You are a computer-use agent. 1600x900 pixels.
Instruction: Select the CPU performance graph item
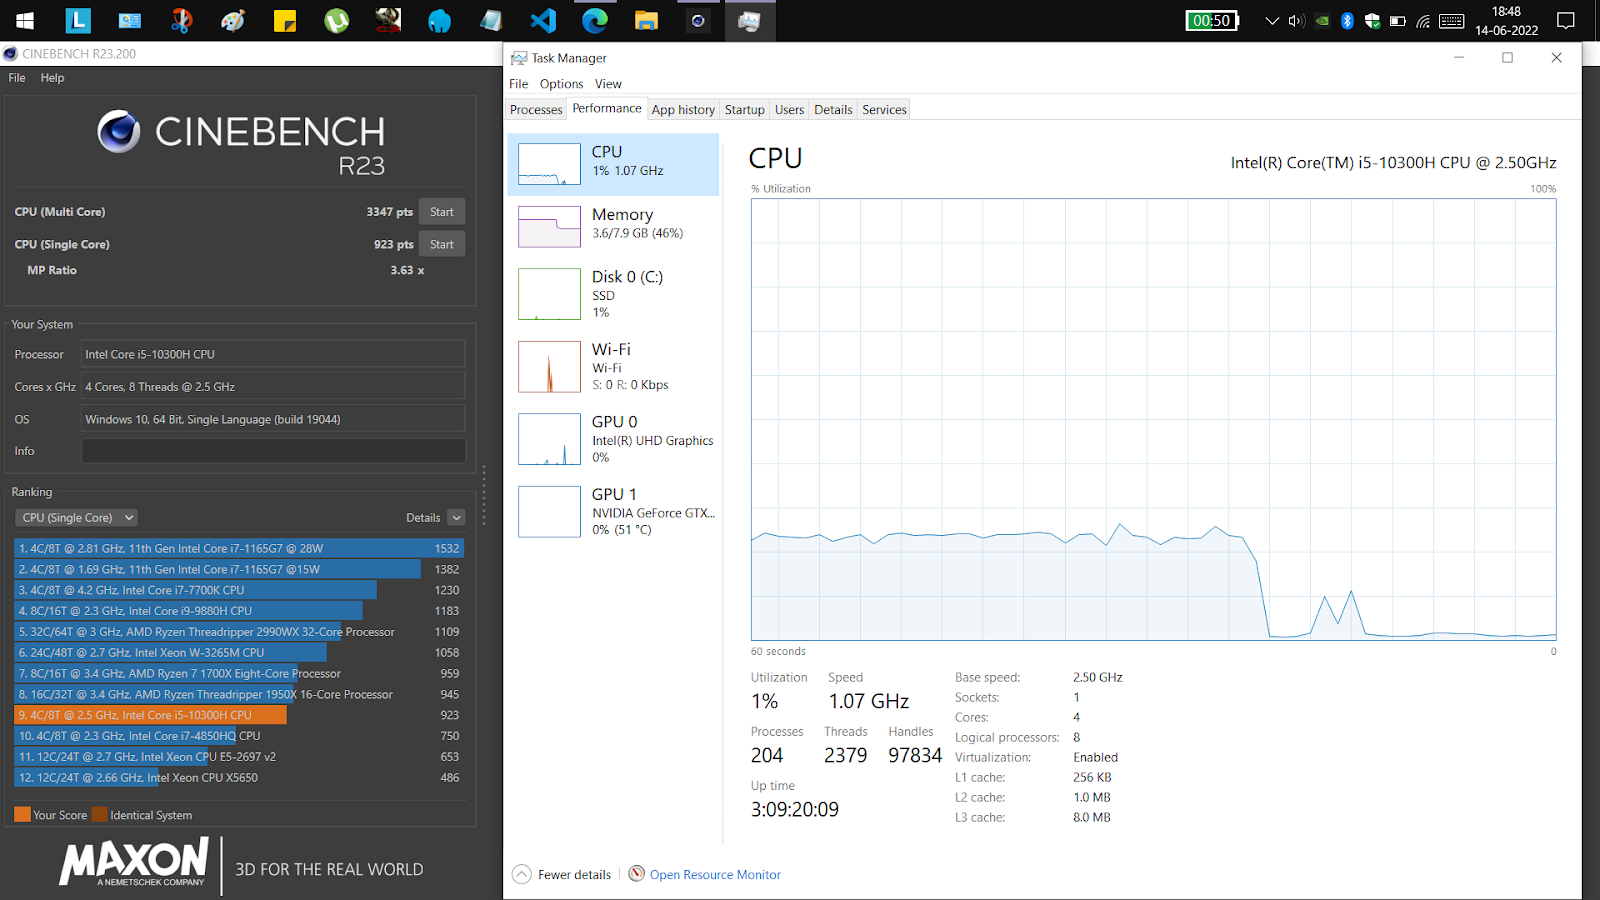[614, 164]
